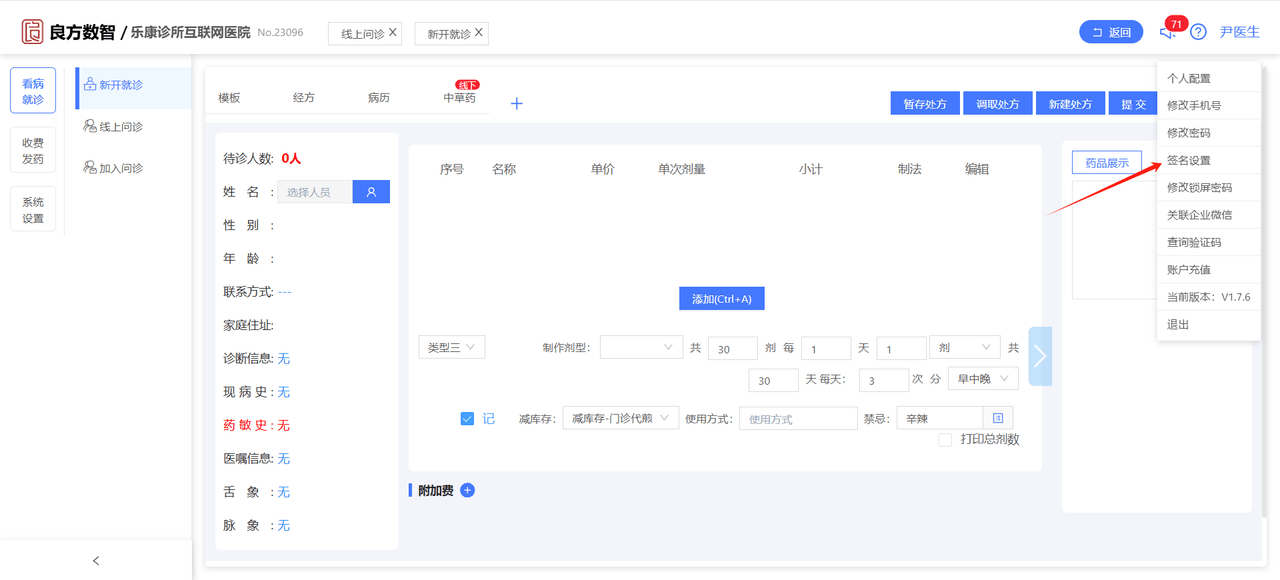The image size is (1280, 580).
Task: Click the 良方数智 logo
Action: [68, 32]
